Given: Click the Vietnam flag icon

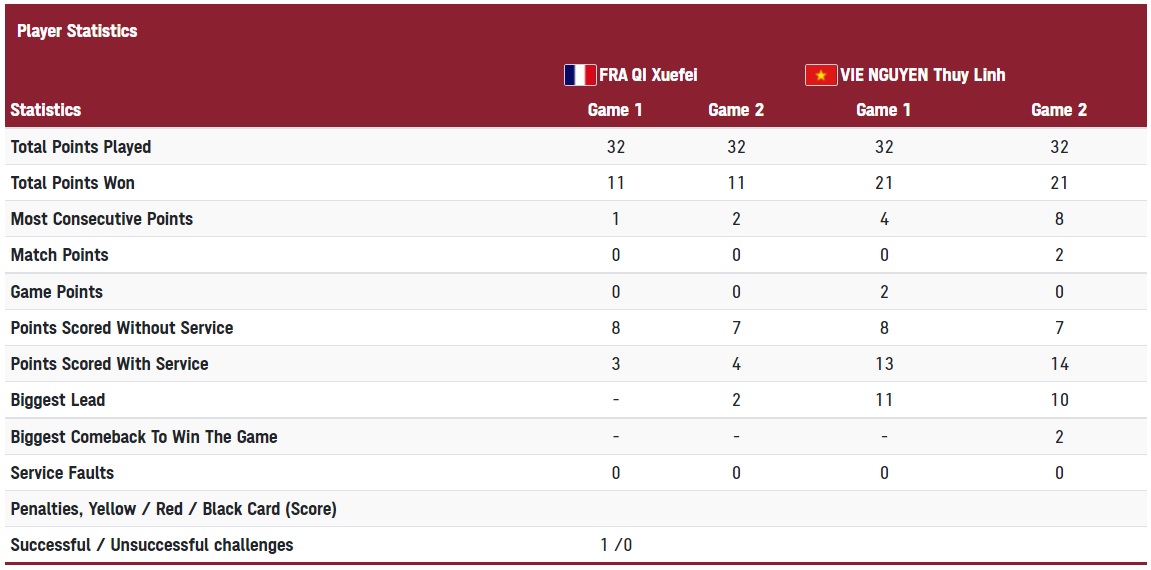Looking at the screenshot, I should [821, 75].
